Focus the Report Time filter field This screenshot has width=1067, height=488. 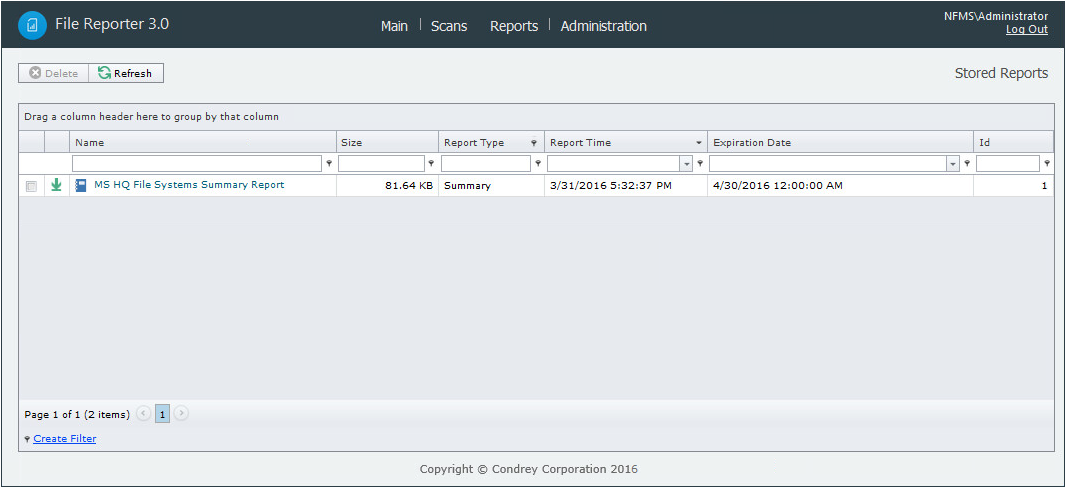pyautogui.click(x=614, y=163)
